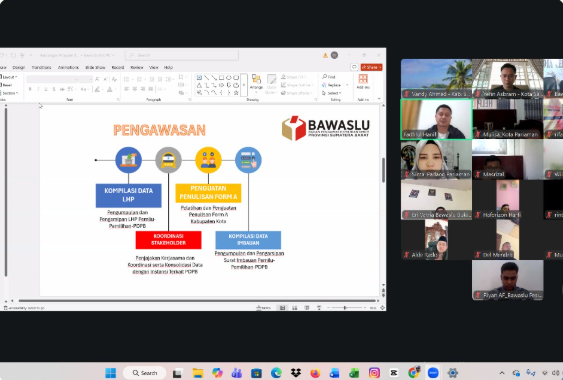Open Zoom app on the taskbar

pyautogui.click(x=433, y=373)
